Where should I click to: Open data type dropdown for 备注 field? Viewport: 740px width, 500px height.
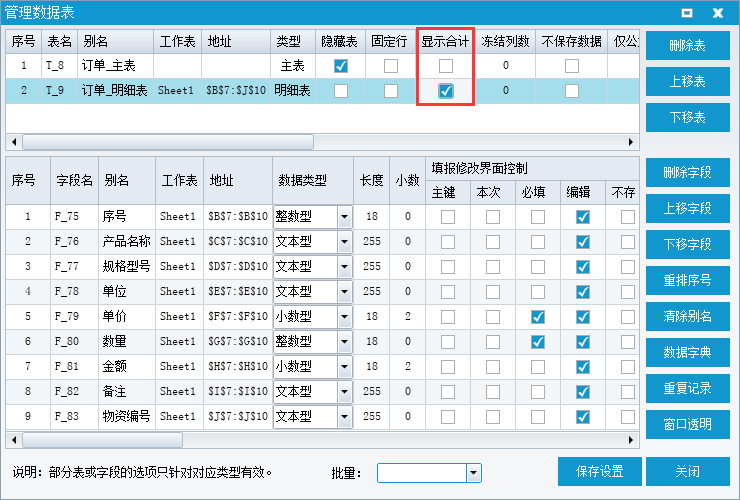click(x=345, y=392)
